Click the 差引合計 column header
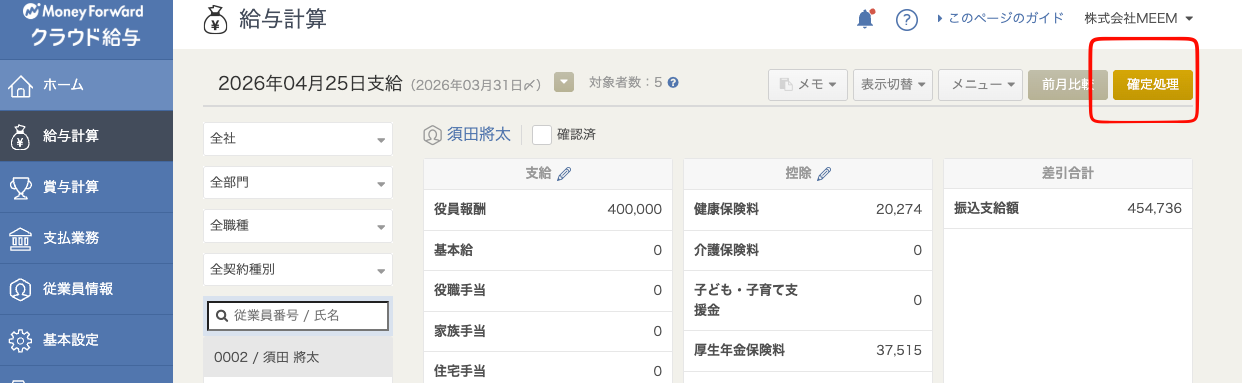1242x383 pixels. [x=1068, y=173]
